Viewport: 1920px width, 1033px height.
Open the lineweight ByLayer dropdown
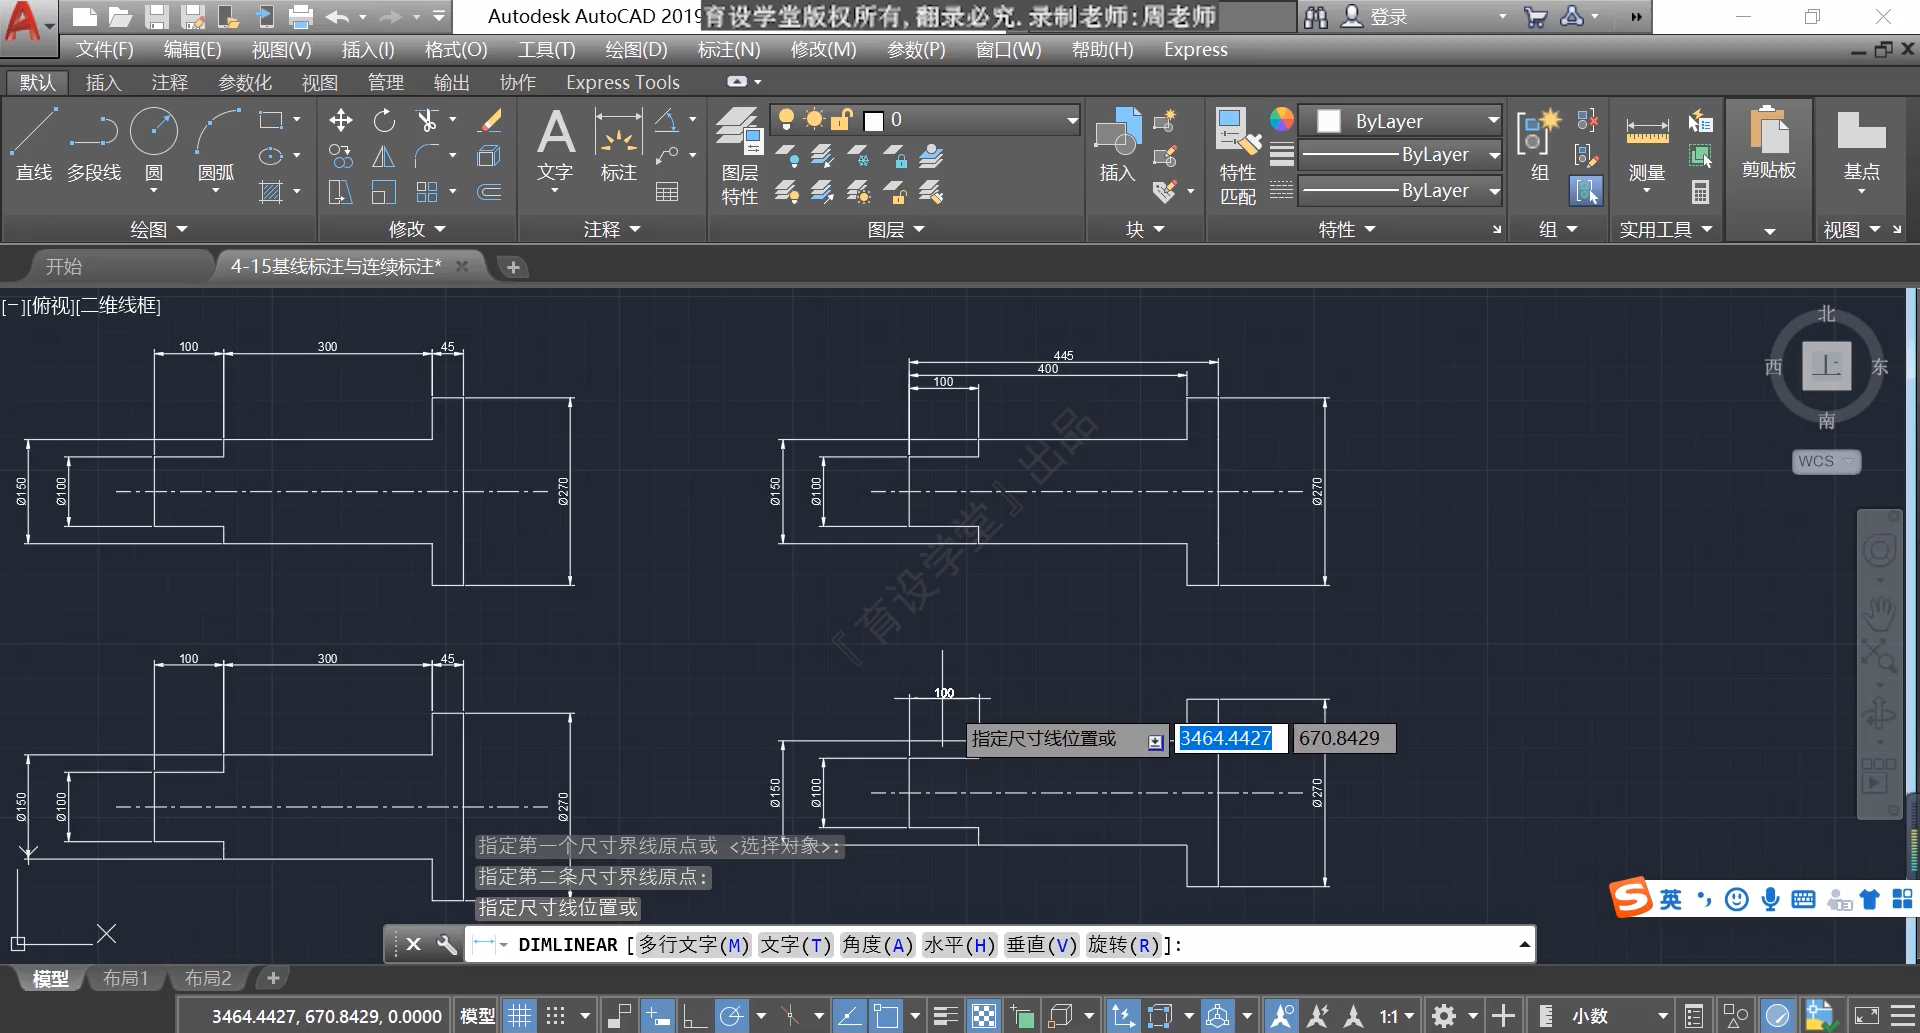1400,155
